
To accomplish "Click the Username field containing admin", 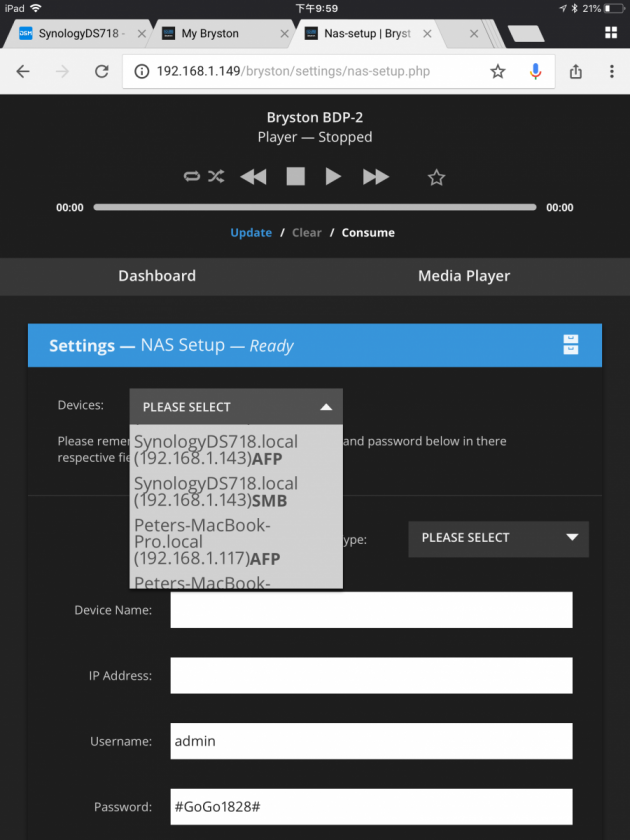I will pos(371,741).
